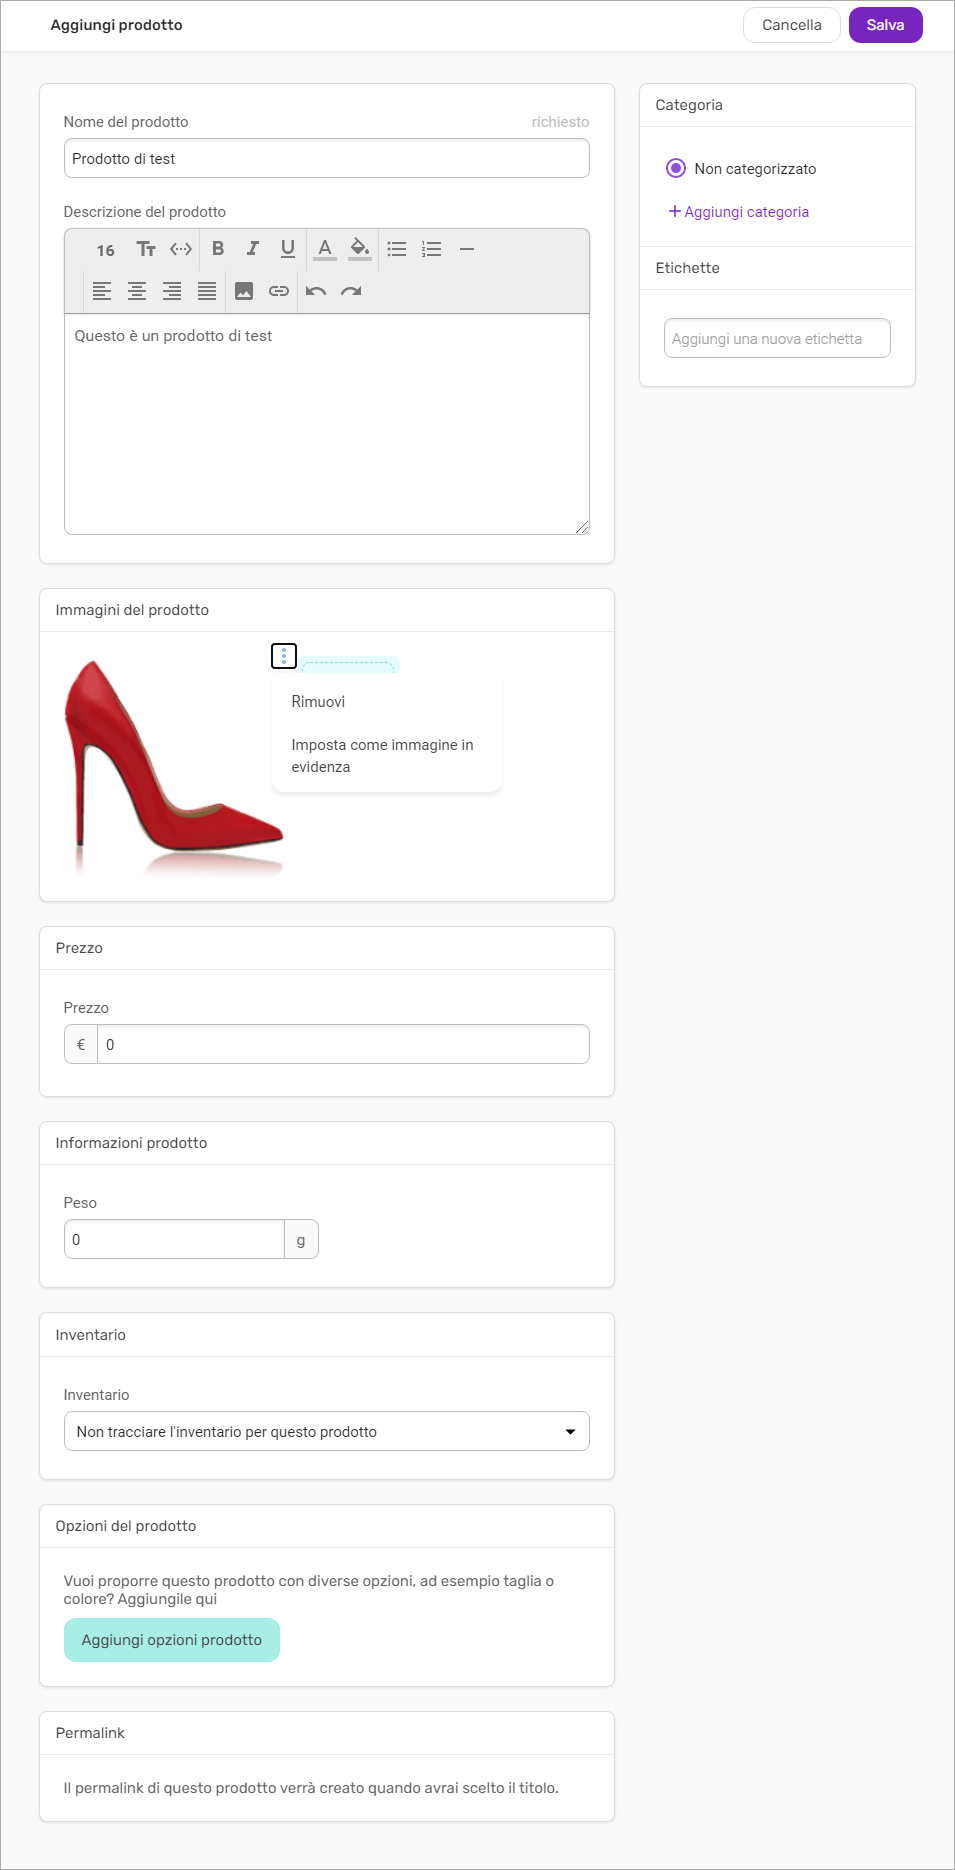Image resolution: width=955 pixels, height=1870 pixels.
Task: Insert a bulleted list
Action: [x=397, y=249]
